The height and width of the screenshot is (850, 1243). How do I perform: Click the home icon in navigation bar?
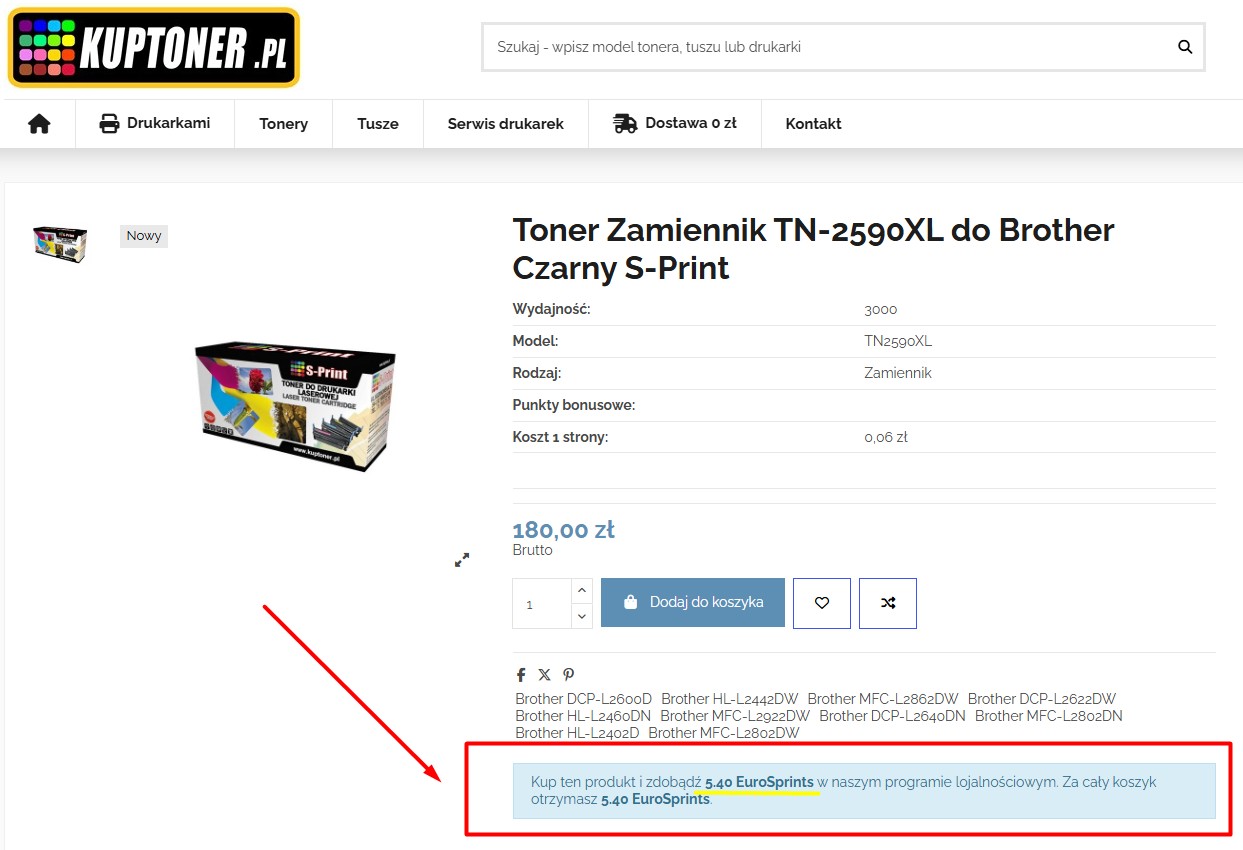[39, 124]
